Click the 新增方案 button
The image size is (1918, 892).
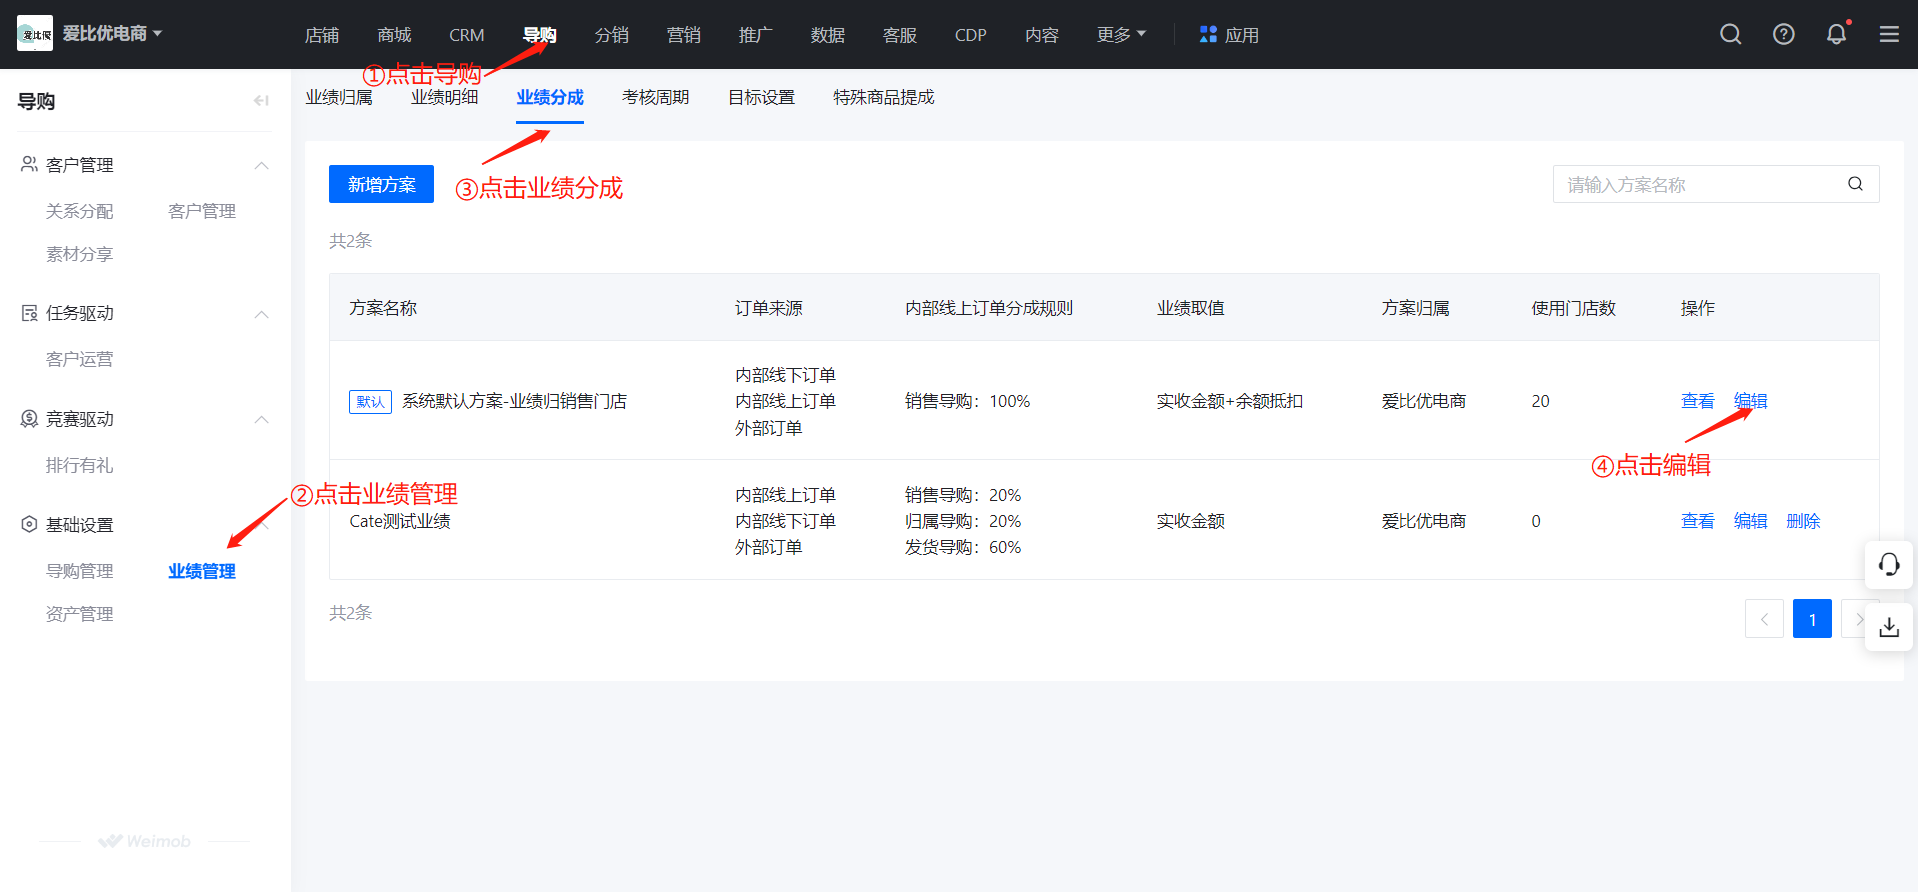pyautogui.click(x=381, y=184)
